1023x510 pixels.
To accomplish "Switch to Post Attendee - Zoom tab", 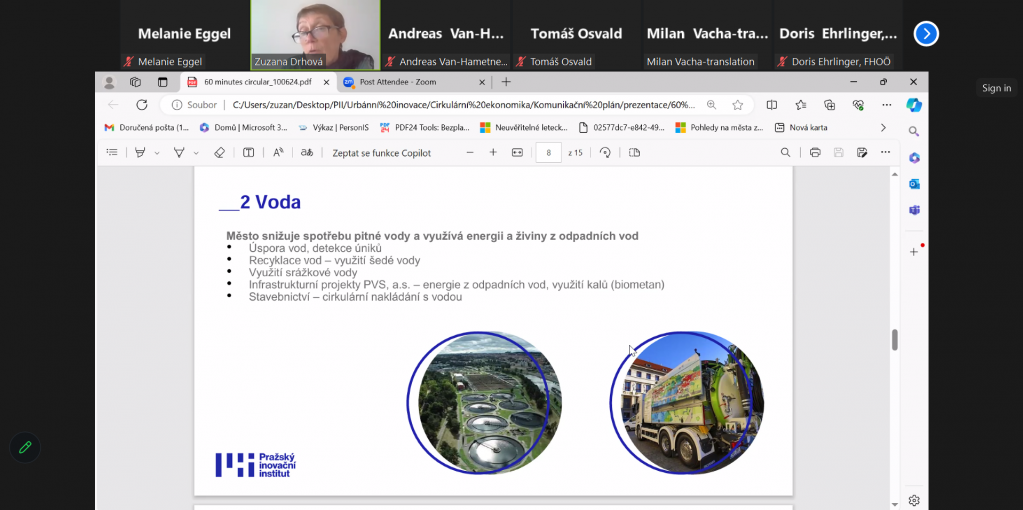I will (414, 82).
